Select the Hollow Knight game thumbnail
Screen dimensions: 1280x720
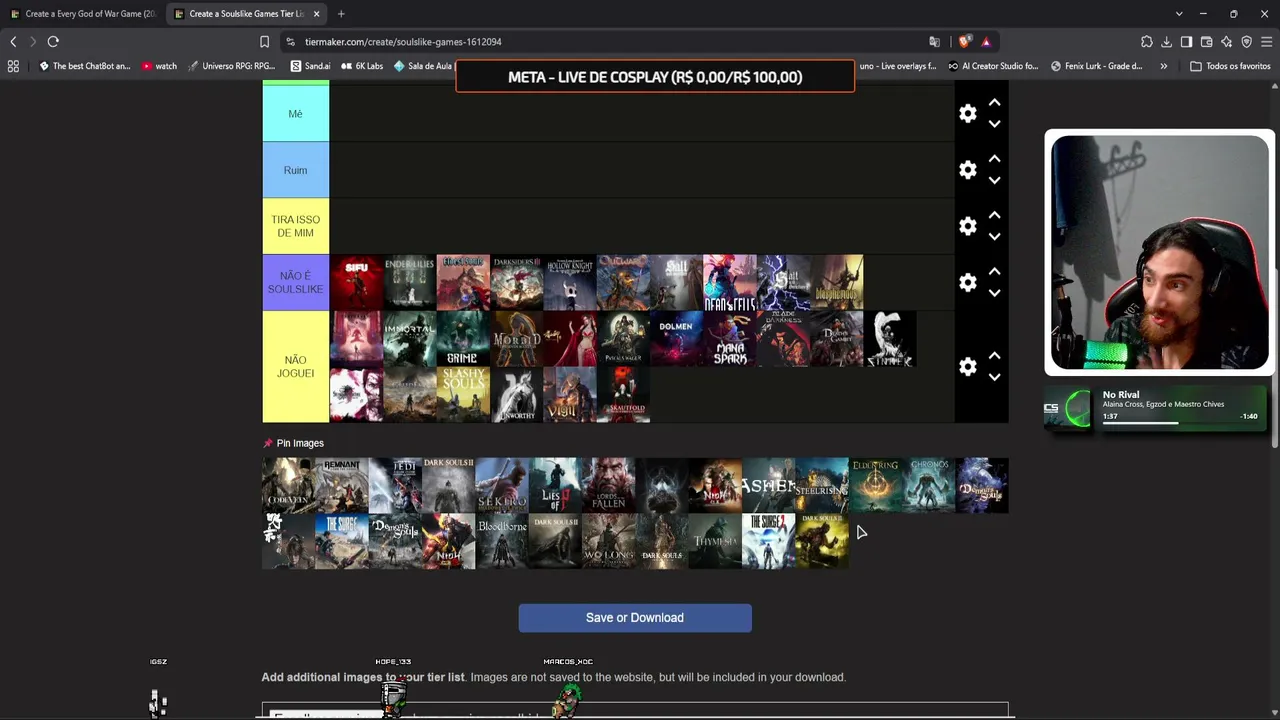tap(570, 283)
